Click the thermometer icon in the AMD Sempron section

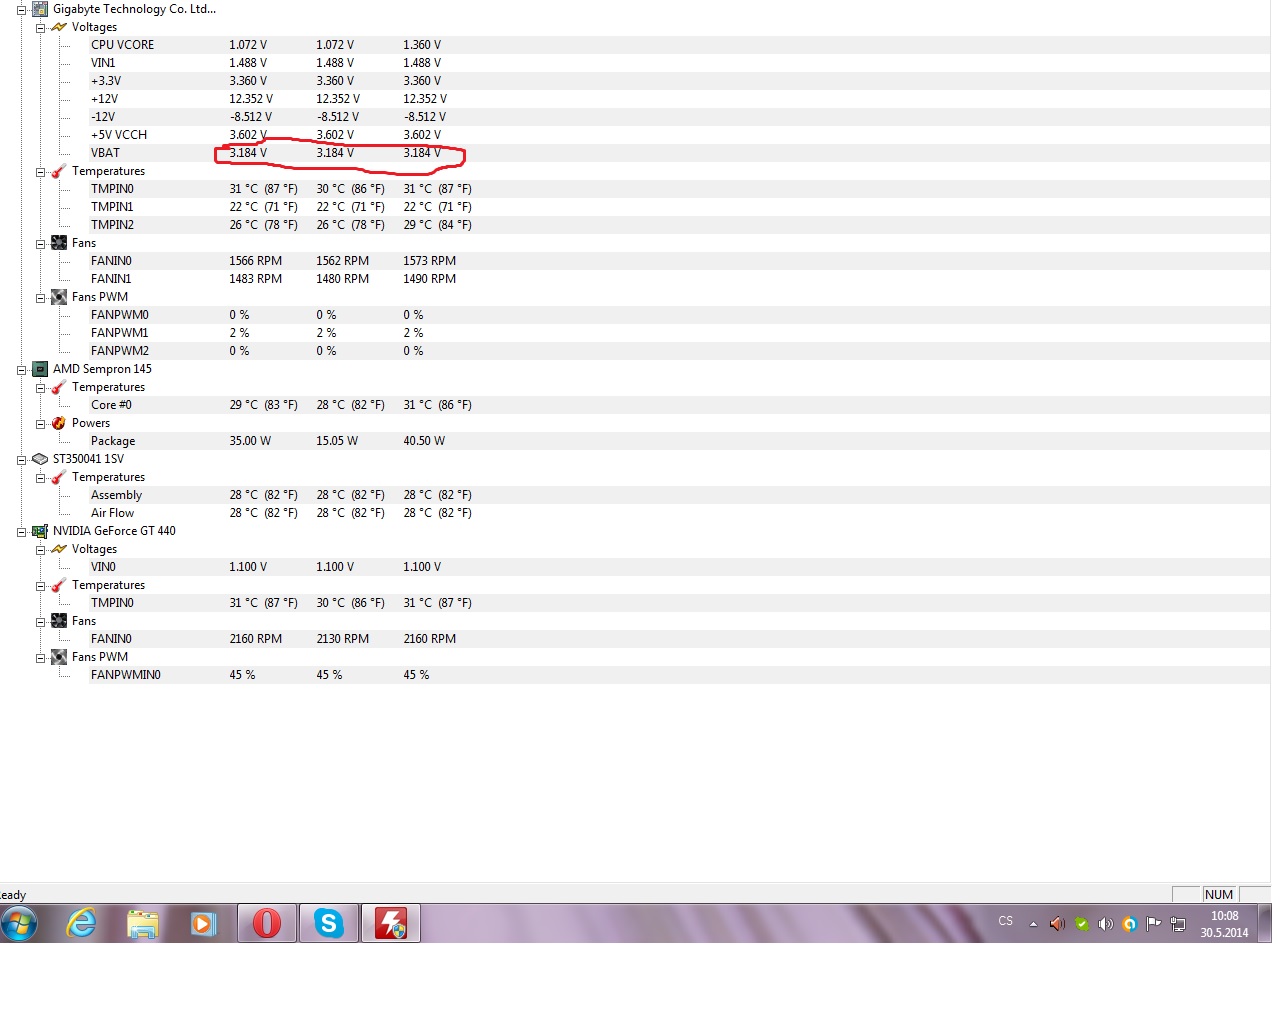tap(59, 387)
